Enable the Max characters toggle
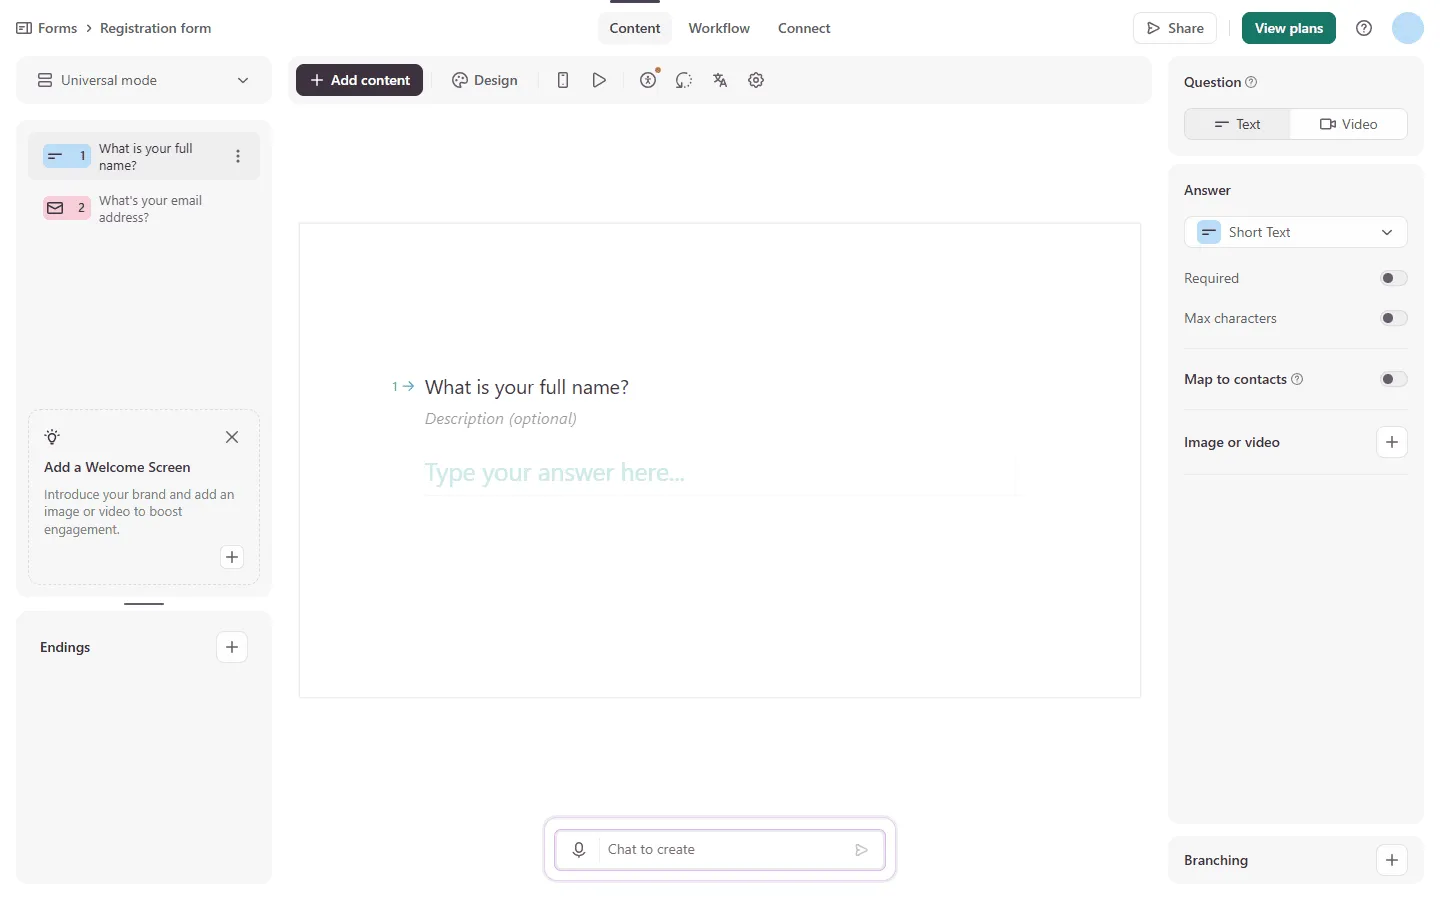Viewport: 1440px width, 900px height. 1393,318
